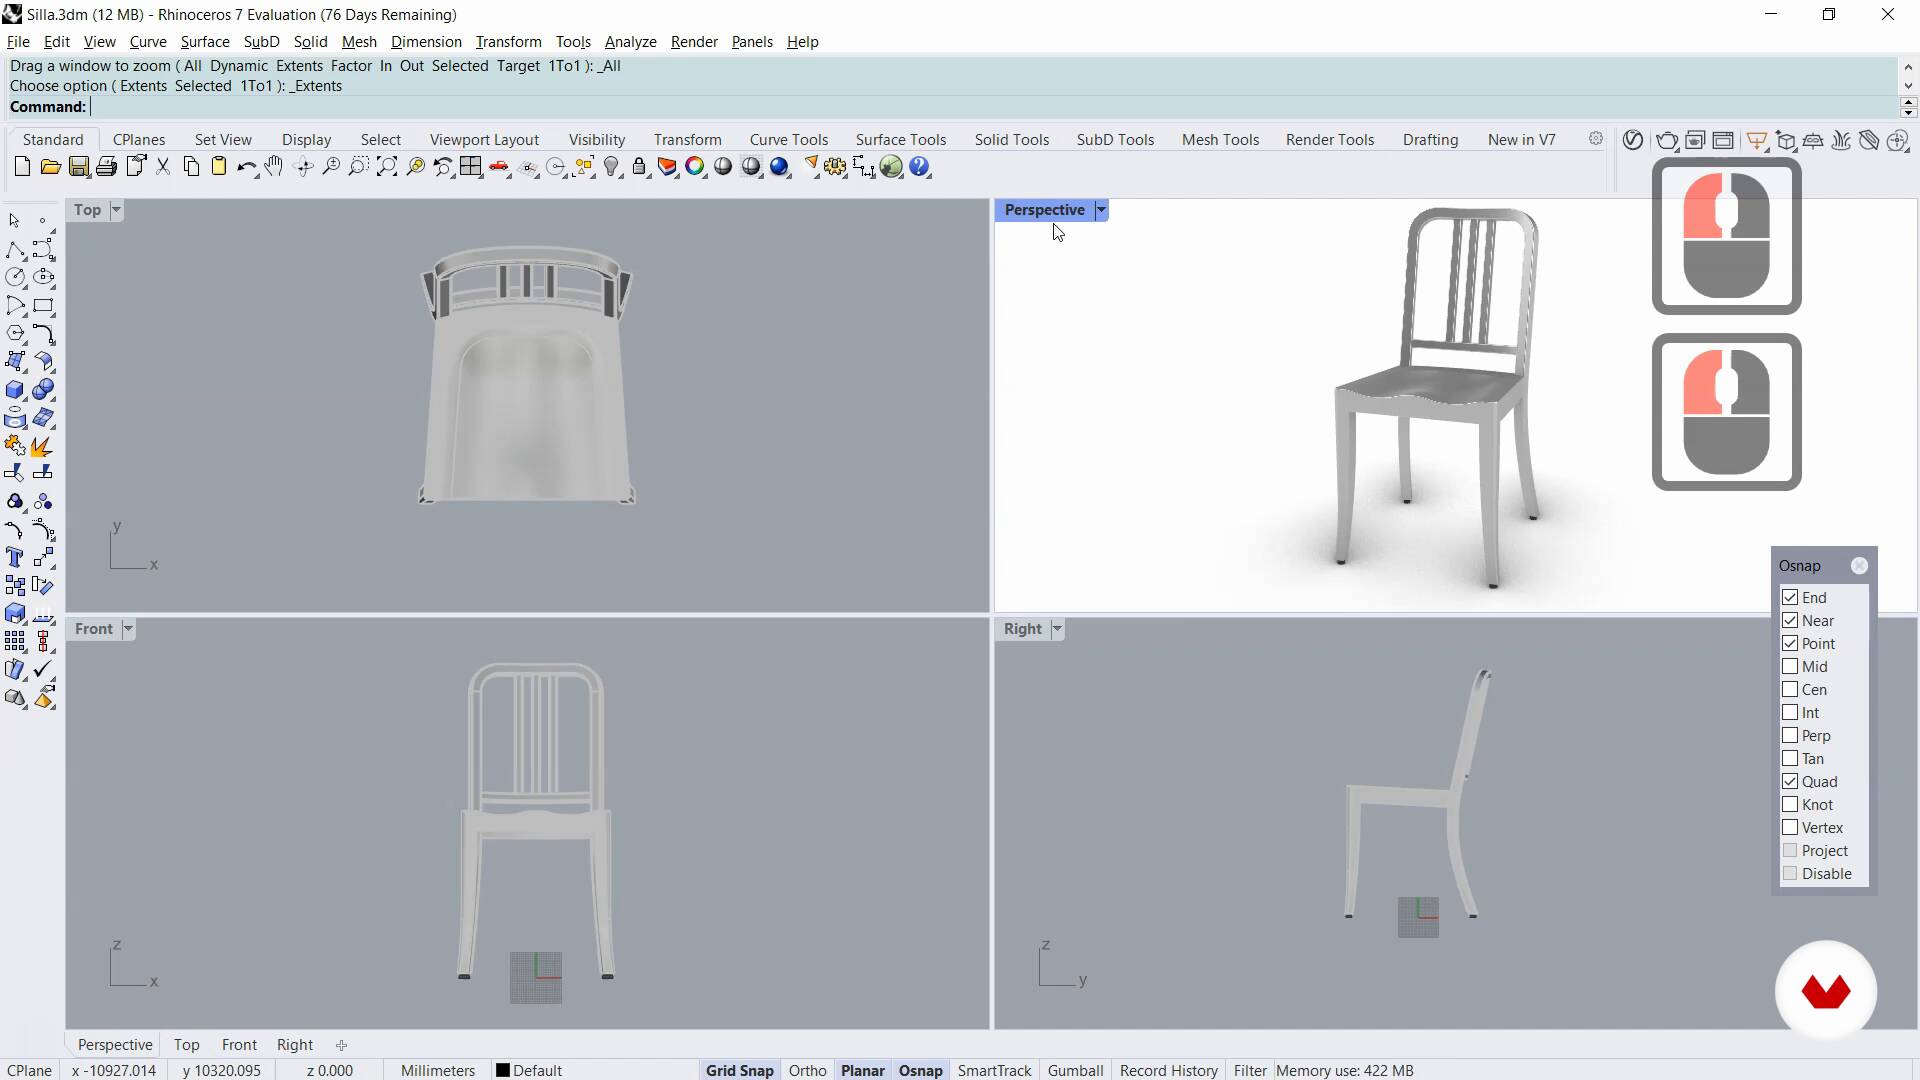Click the light bulb Hide objects icon
The height and width of the screenshot is (1080, 1920).
pyautogui.click(x=612, y=167)
